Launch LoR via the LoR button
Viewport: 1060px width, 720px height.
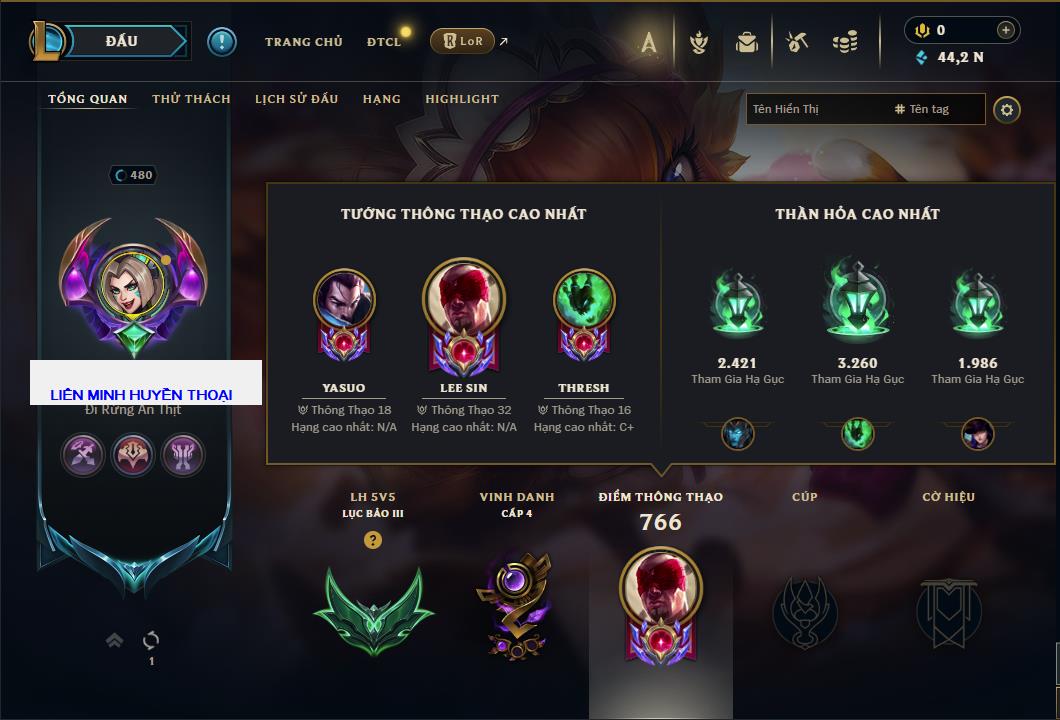(462, 41)
